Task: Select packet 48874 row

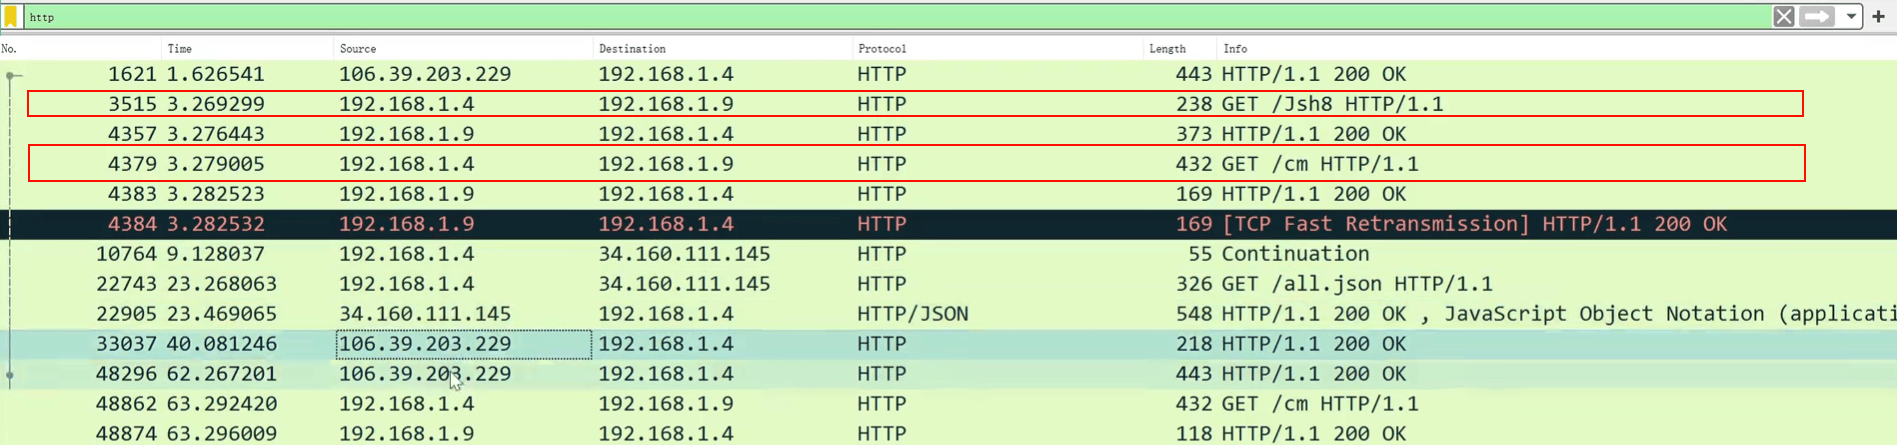Action: click(x=948, y=433)
